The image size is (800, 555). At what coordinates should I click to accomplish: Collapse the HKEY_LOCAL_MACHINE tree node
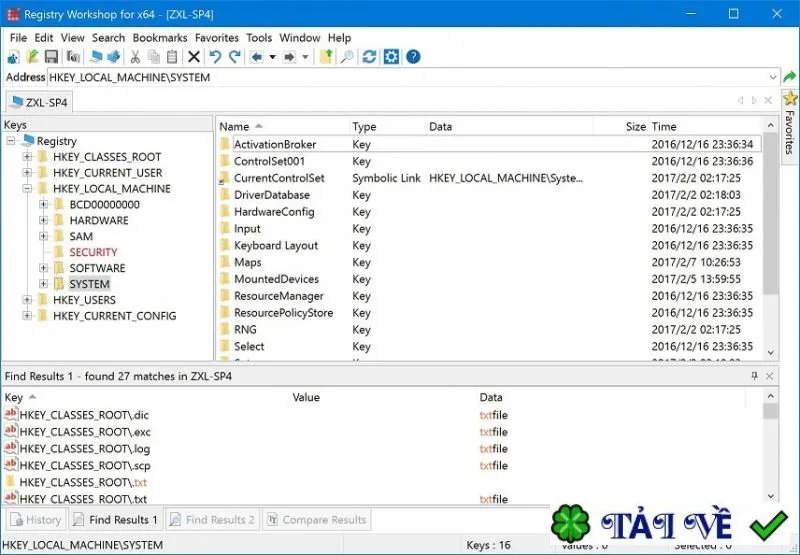click(x=27, y=188)
